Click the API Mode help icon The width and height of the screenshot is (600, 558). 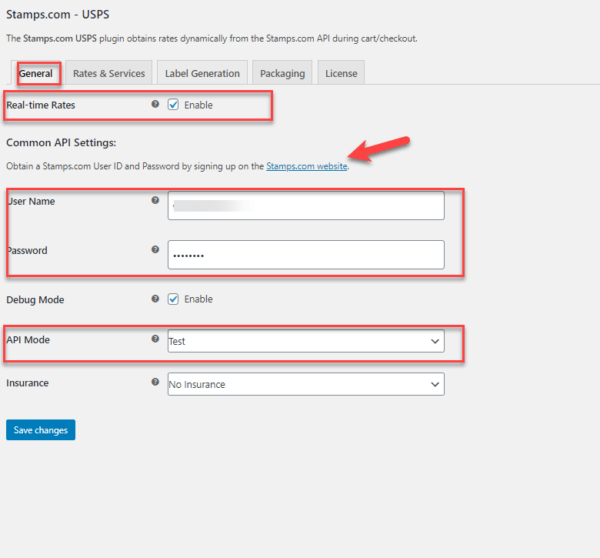coord(155,339)
